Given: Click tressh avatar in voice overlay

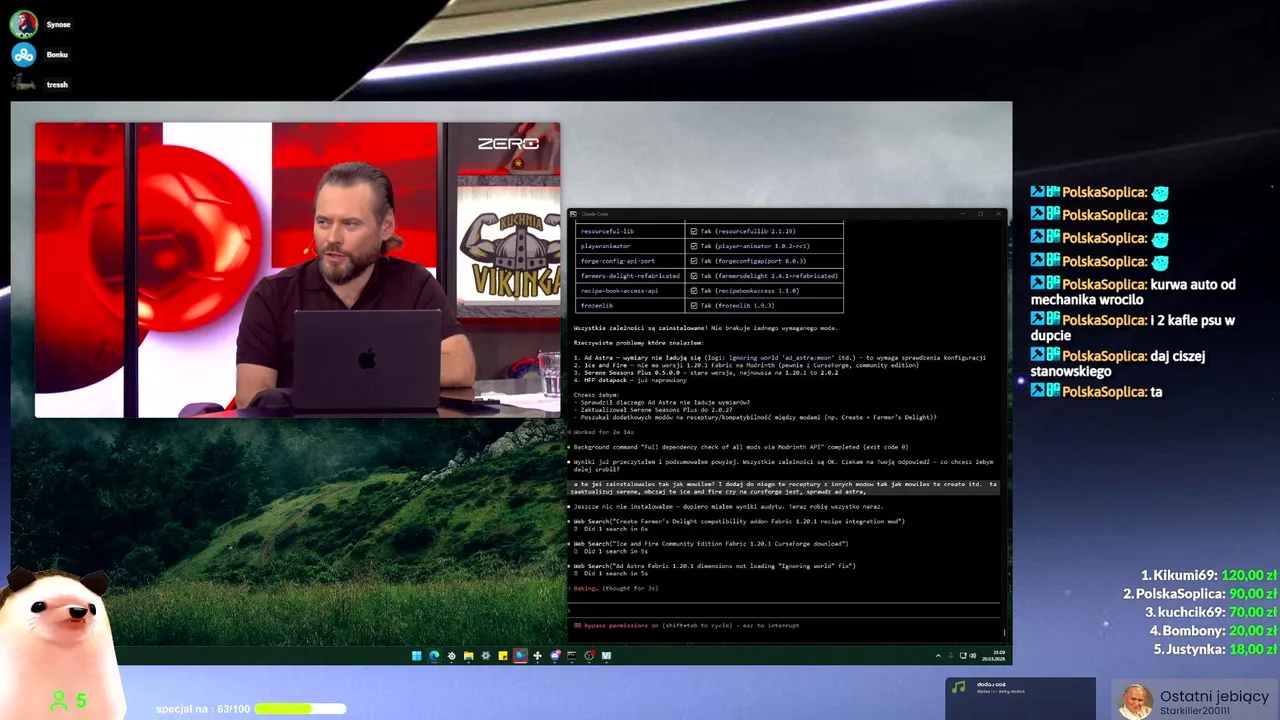Looking at the screenshot, I should tap(23, 84).
